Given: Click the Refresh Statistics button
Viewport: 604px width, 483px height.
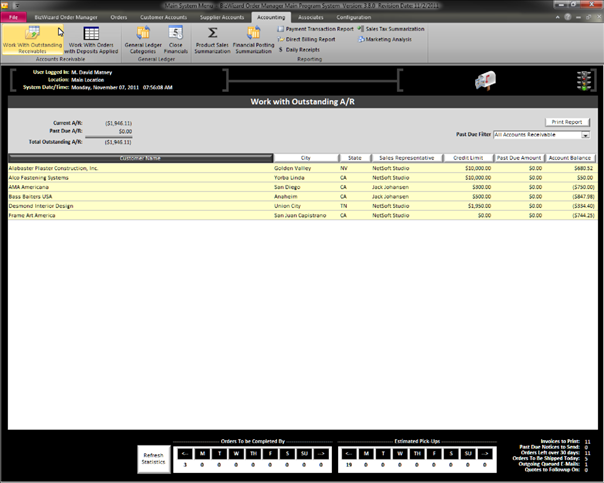Looking at the screenshot, I should 153,459.
